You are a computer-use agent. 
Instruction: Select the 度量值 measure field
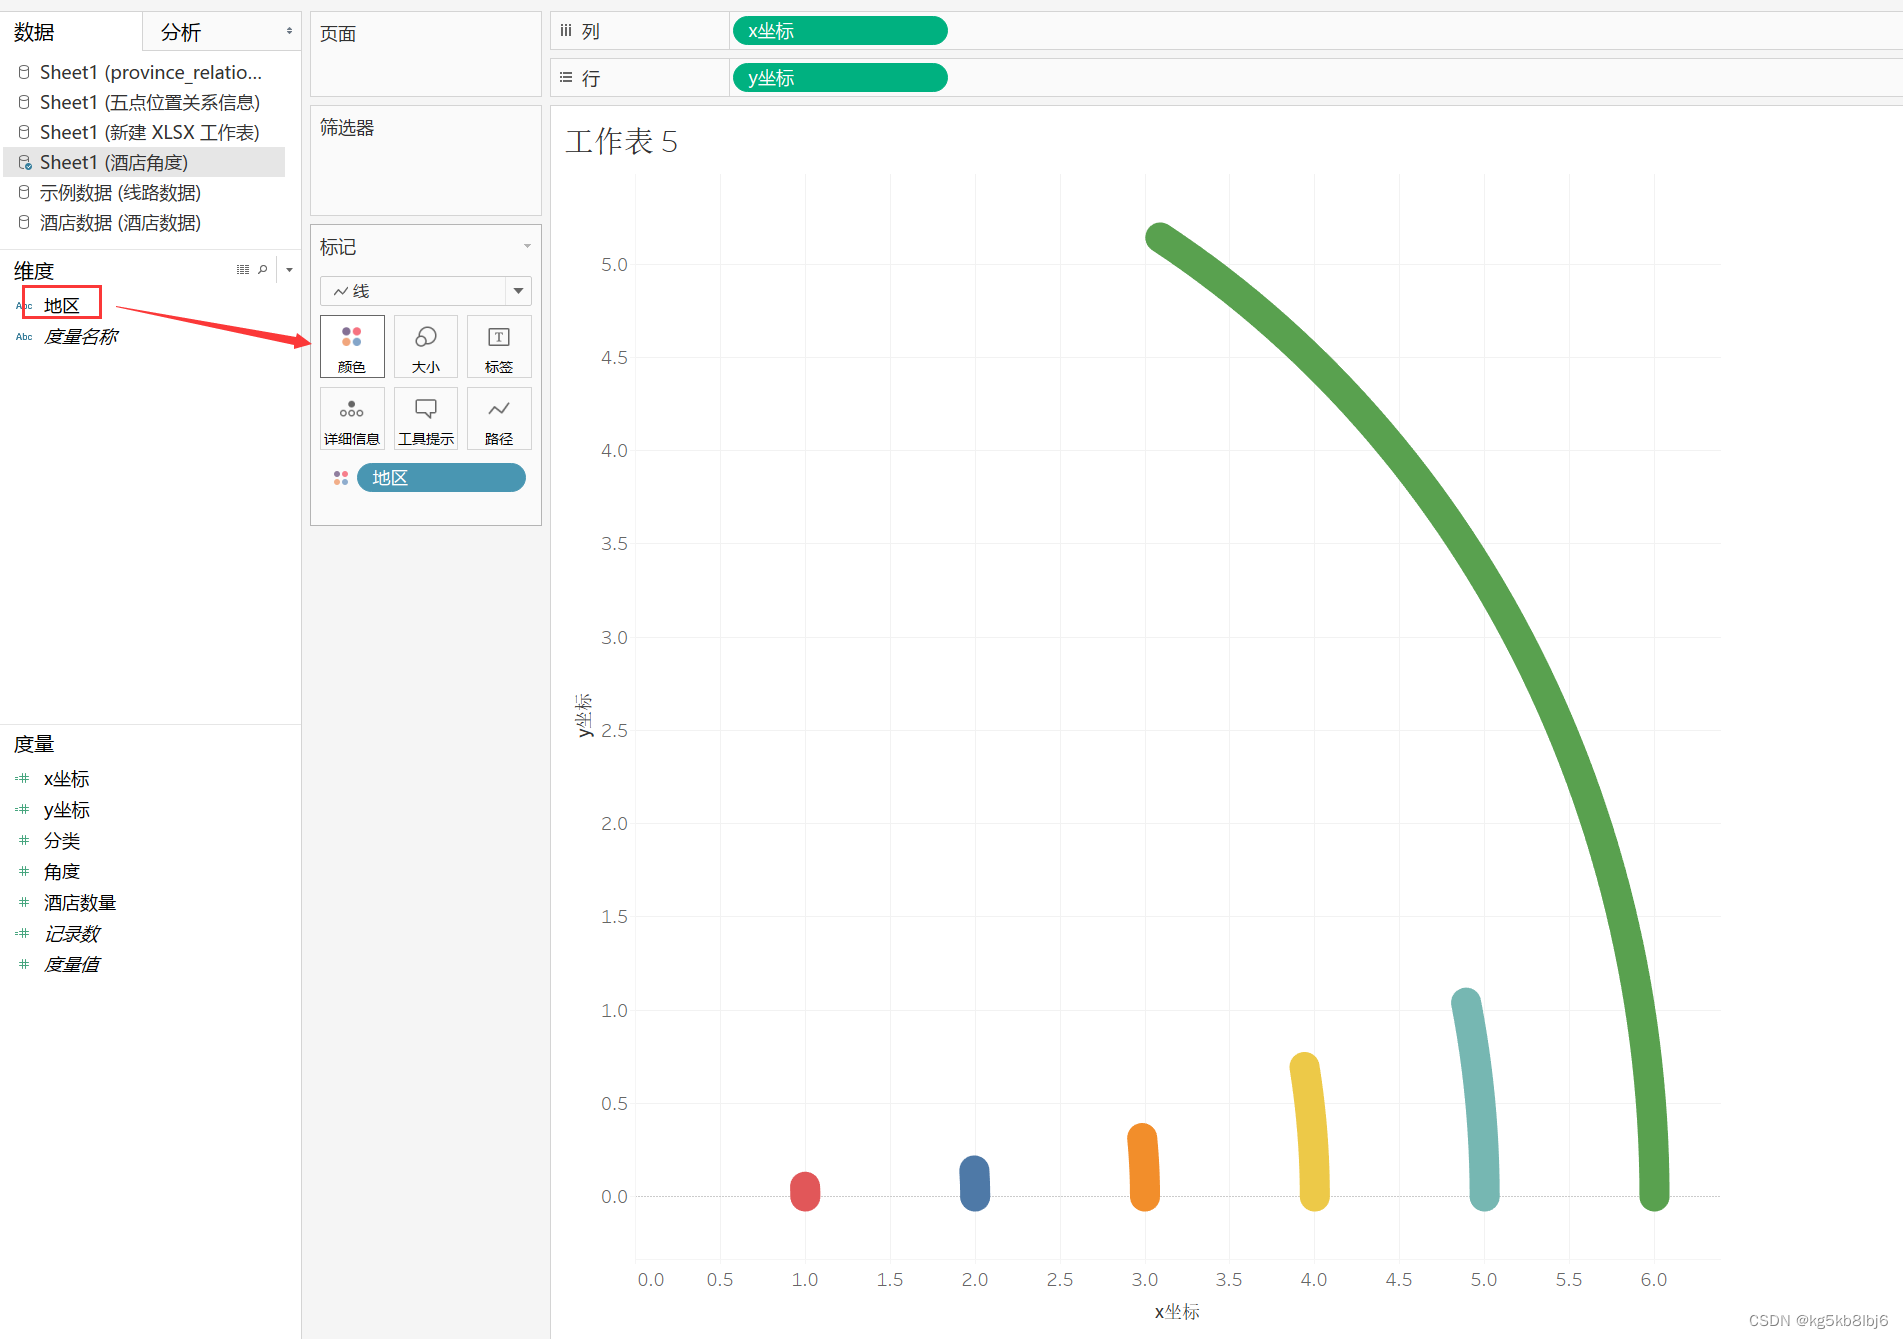(x=72, y=964)
